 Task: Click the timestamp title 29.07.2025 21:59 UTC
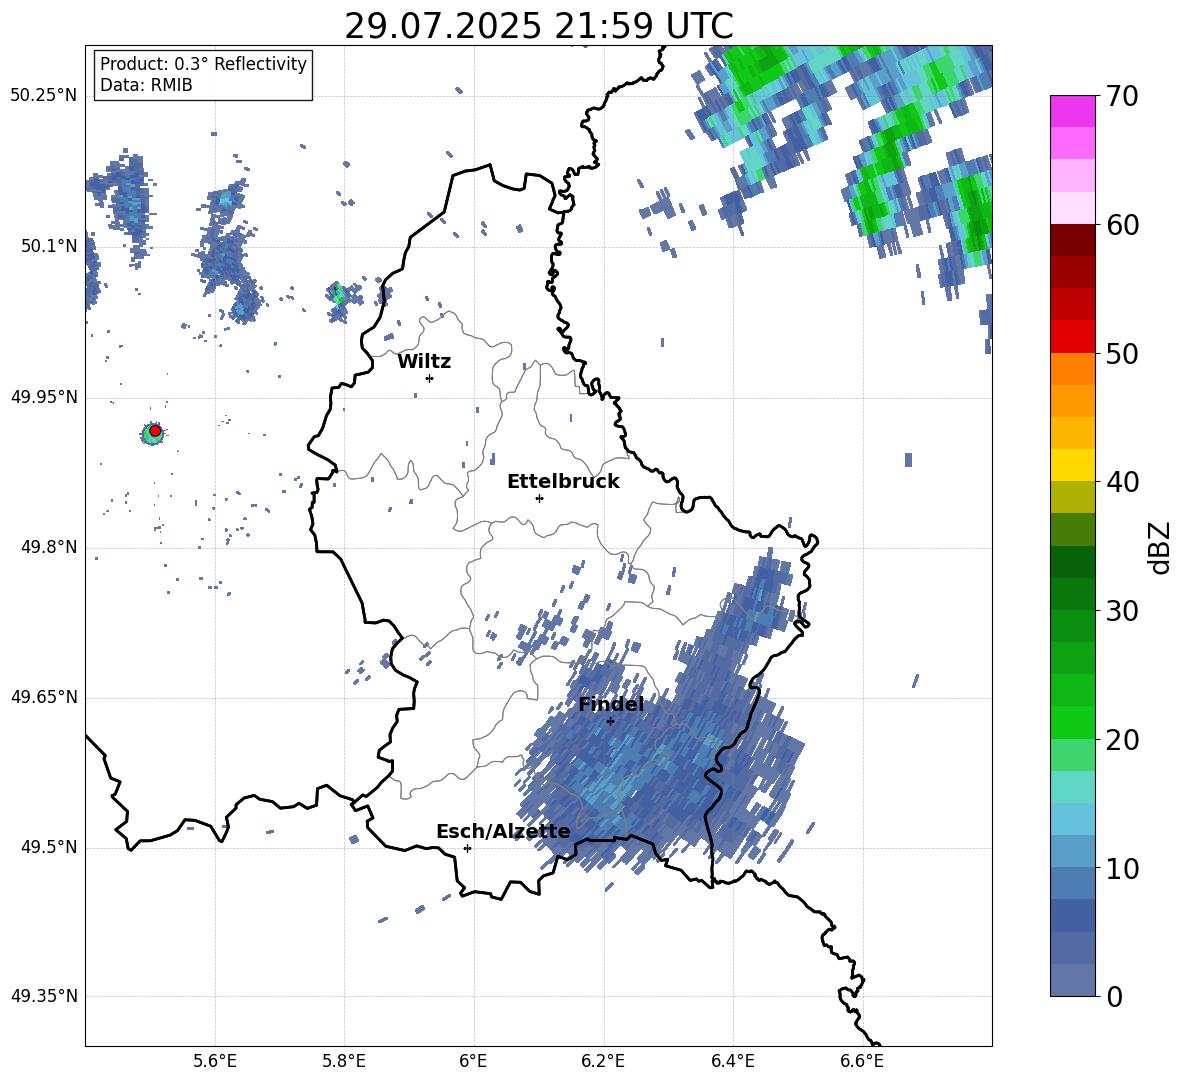(538, 26)
